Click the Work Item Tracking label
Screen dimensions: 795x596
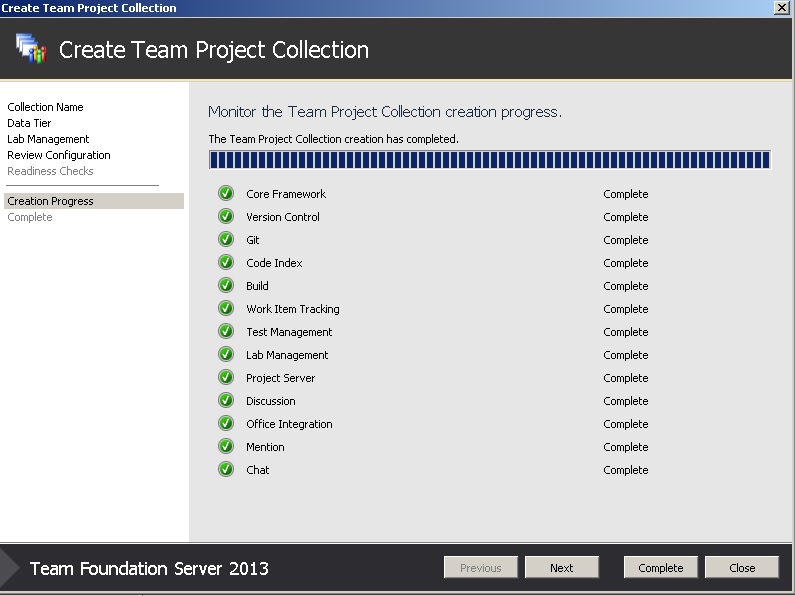click(293, 309)
